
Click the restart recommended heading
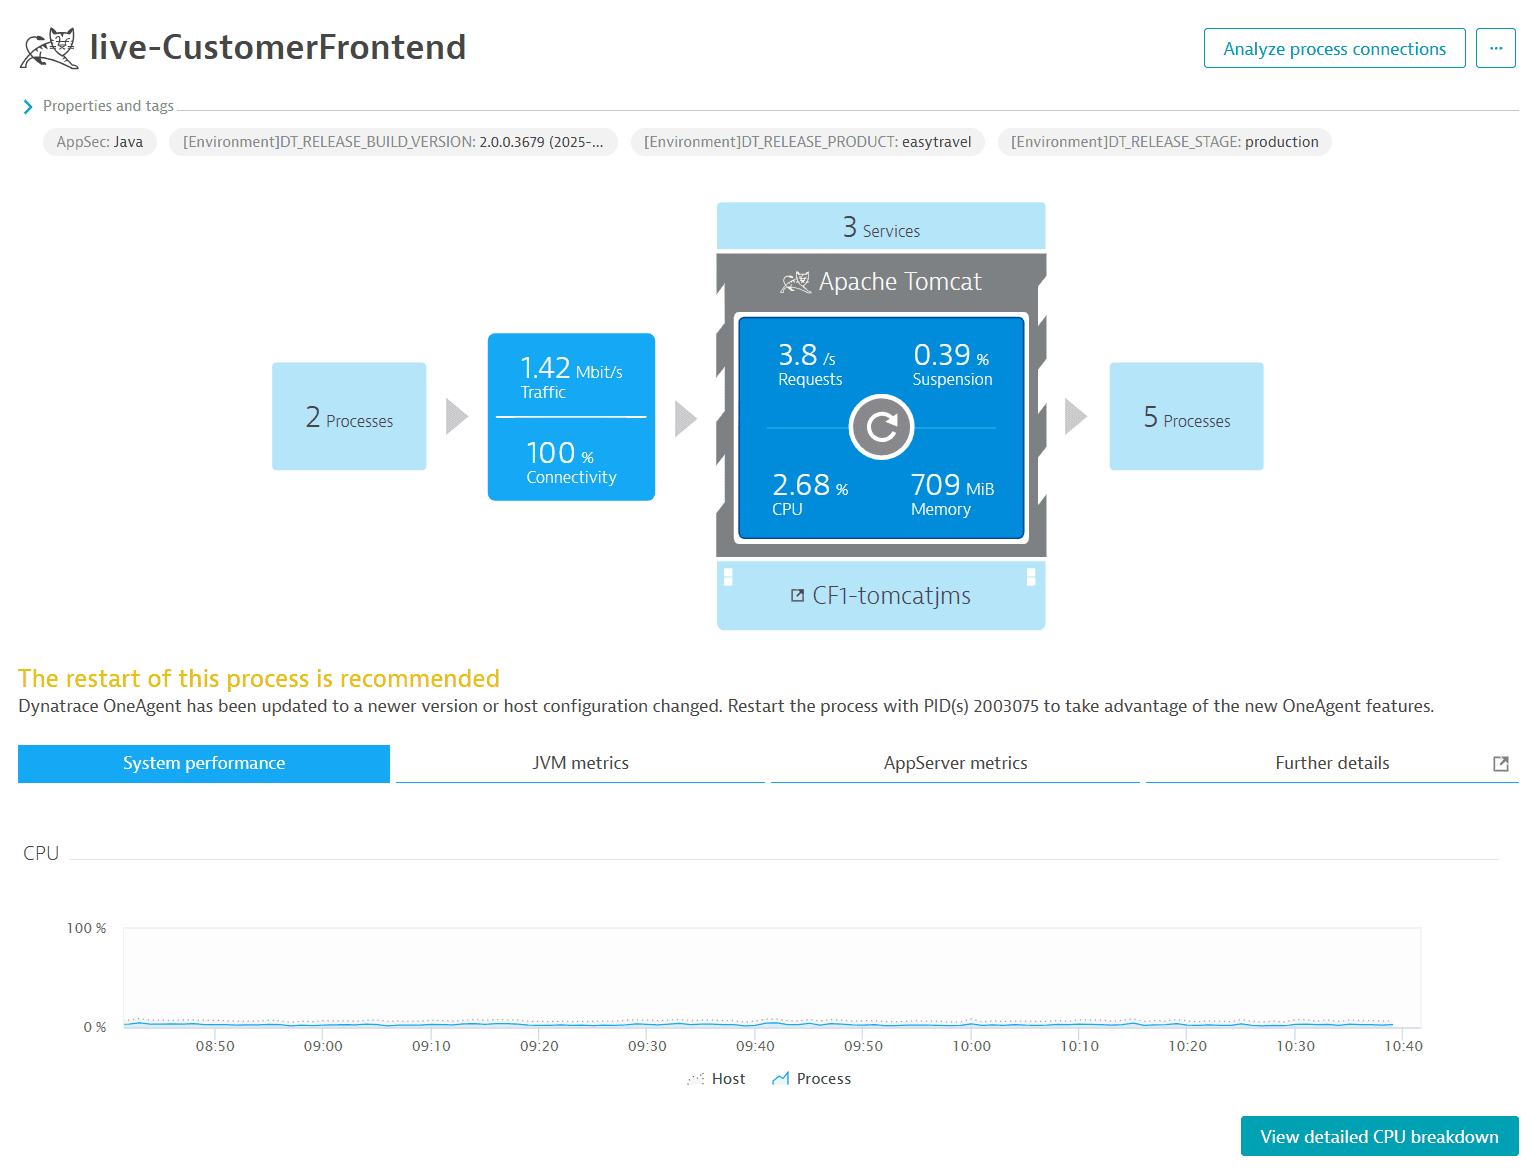tap(259, 679)
